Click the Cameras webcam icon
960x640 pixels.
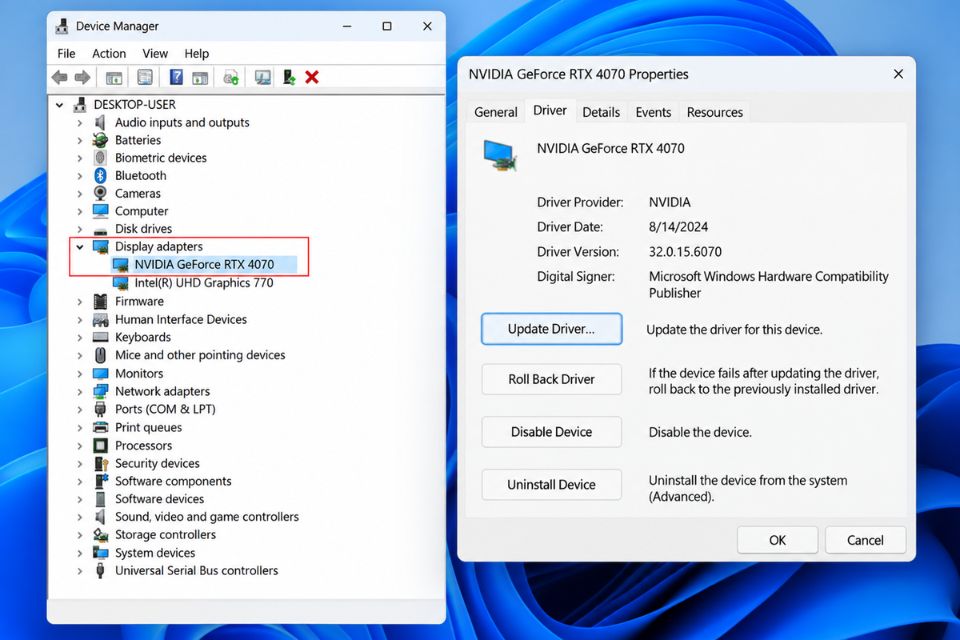click(x=100, y=193)
